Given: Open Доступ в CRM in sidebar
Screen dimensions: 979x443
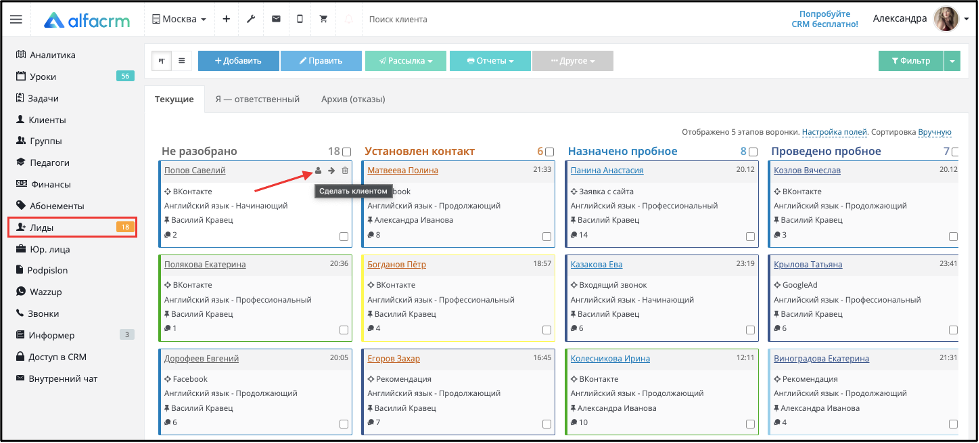Looking at the screenshot, I should 57,357.
